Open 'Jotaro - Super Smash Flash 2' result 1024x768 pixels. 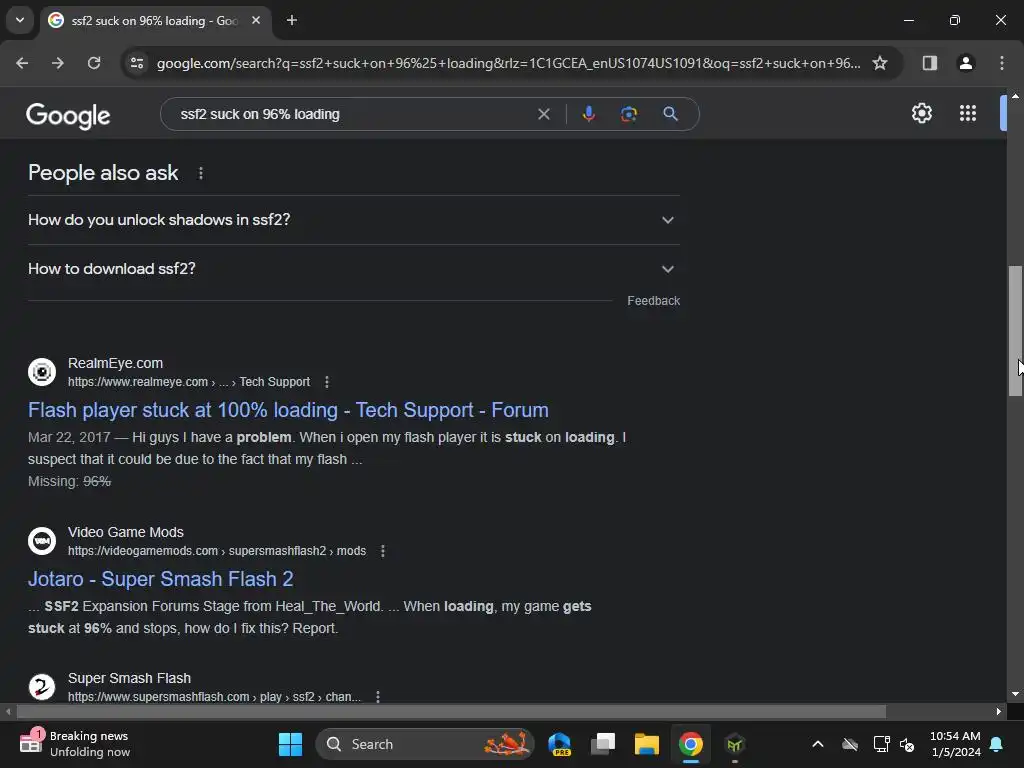tap(161, 579)
